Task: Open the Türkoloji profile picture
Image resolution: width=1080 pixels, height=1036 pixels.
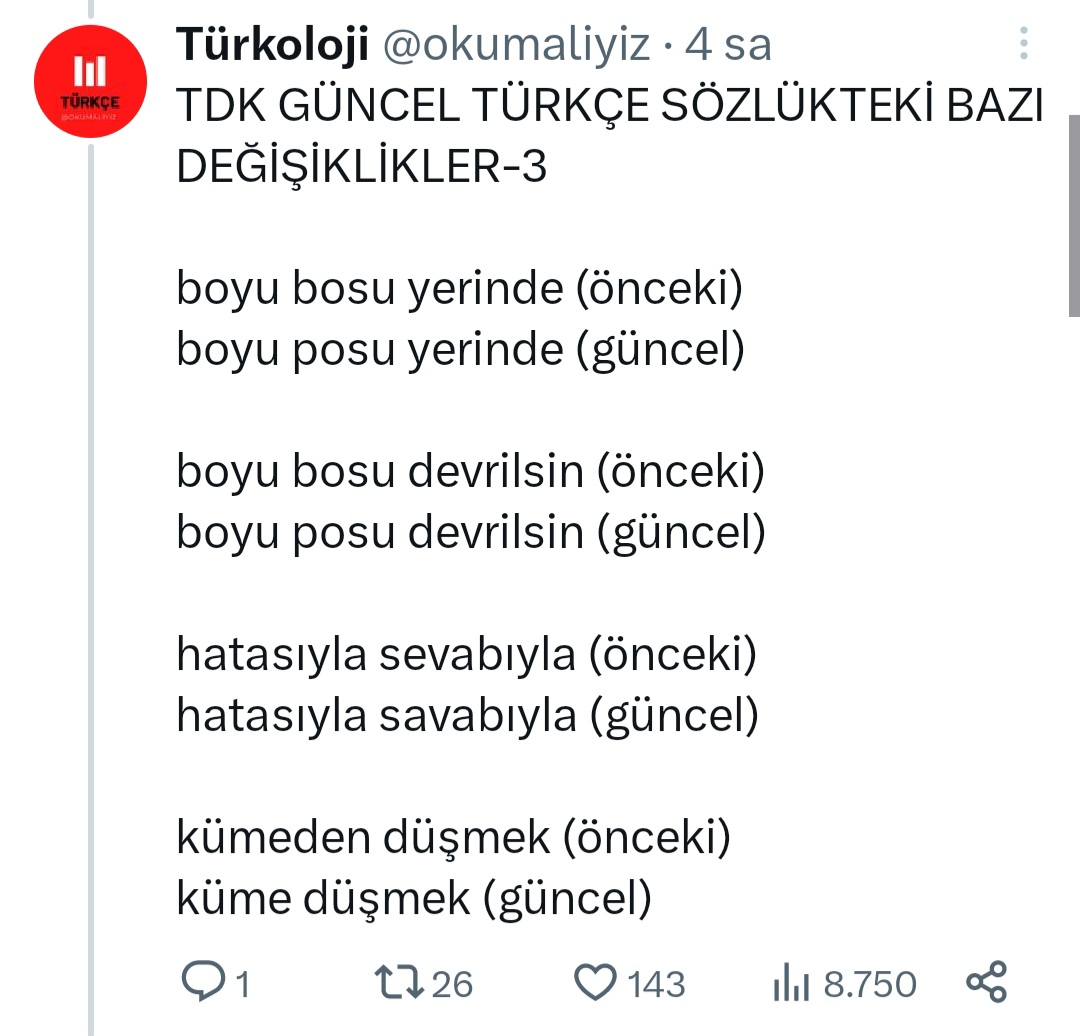Action: 90,81
